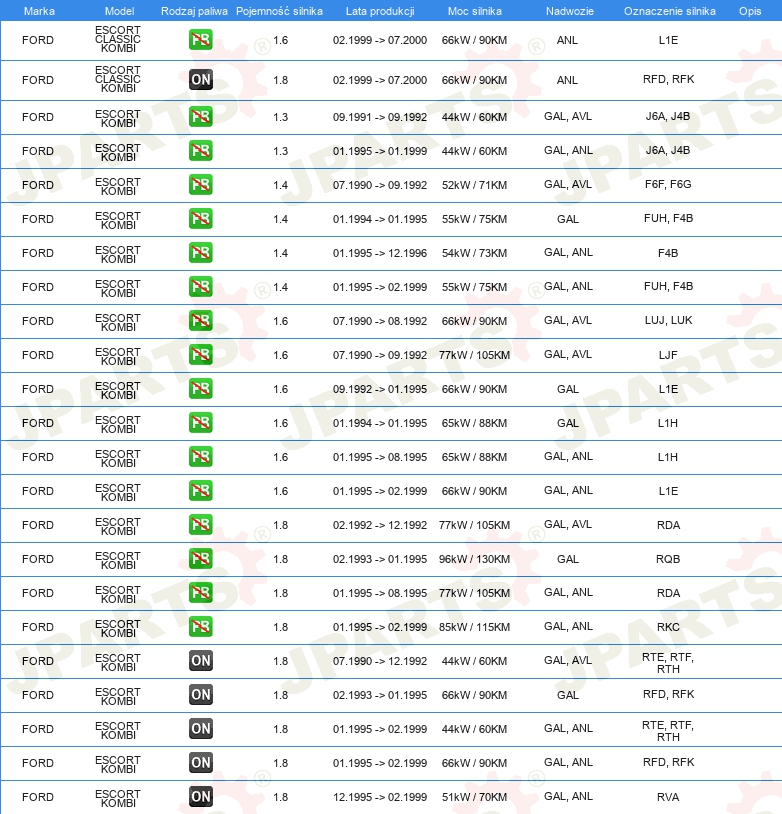782x814 pixels.
Task: Click the Oznaczenie silnika column header
Action: pos(670,11)
